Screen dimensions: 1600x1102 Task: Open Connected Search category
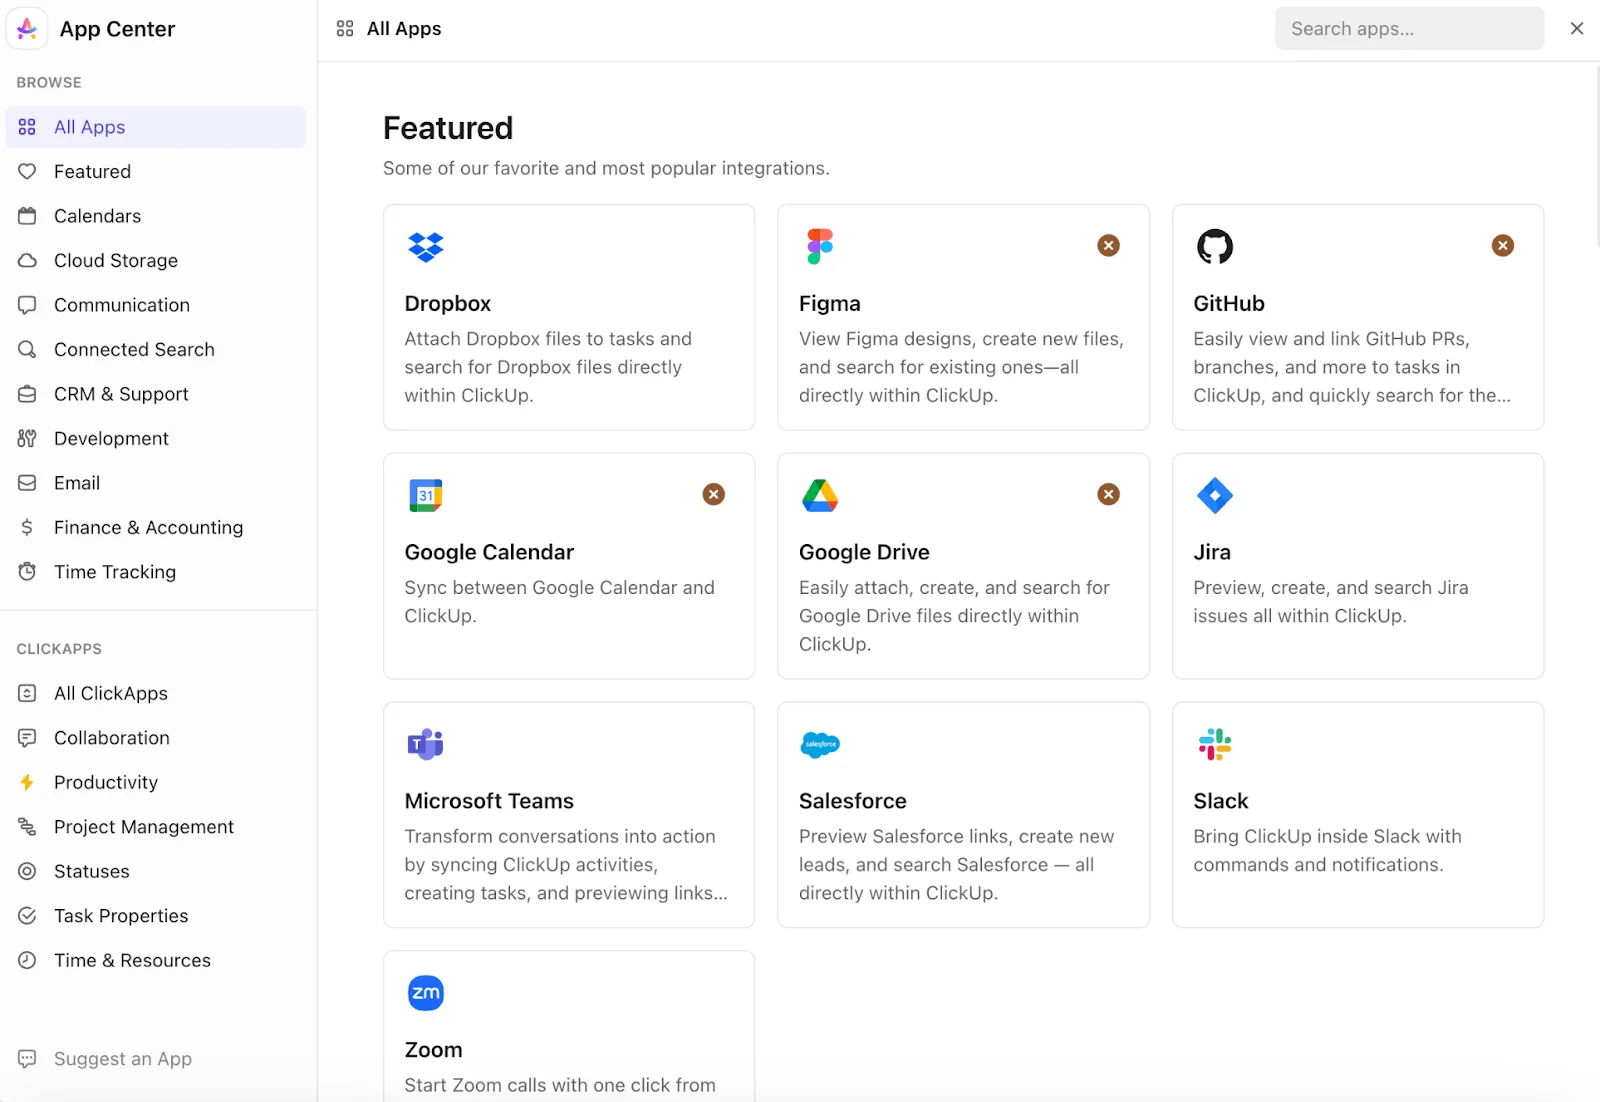point(156,350)
